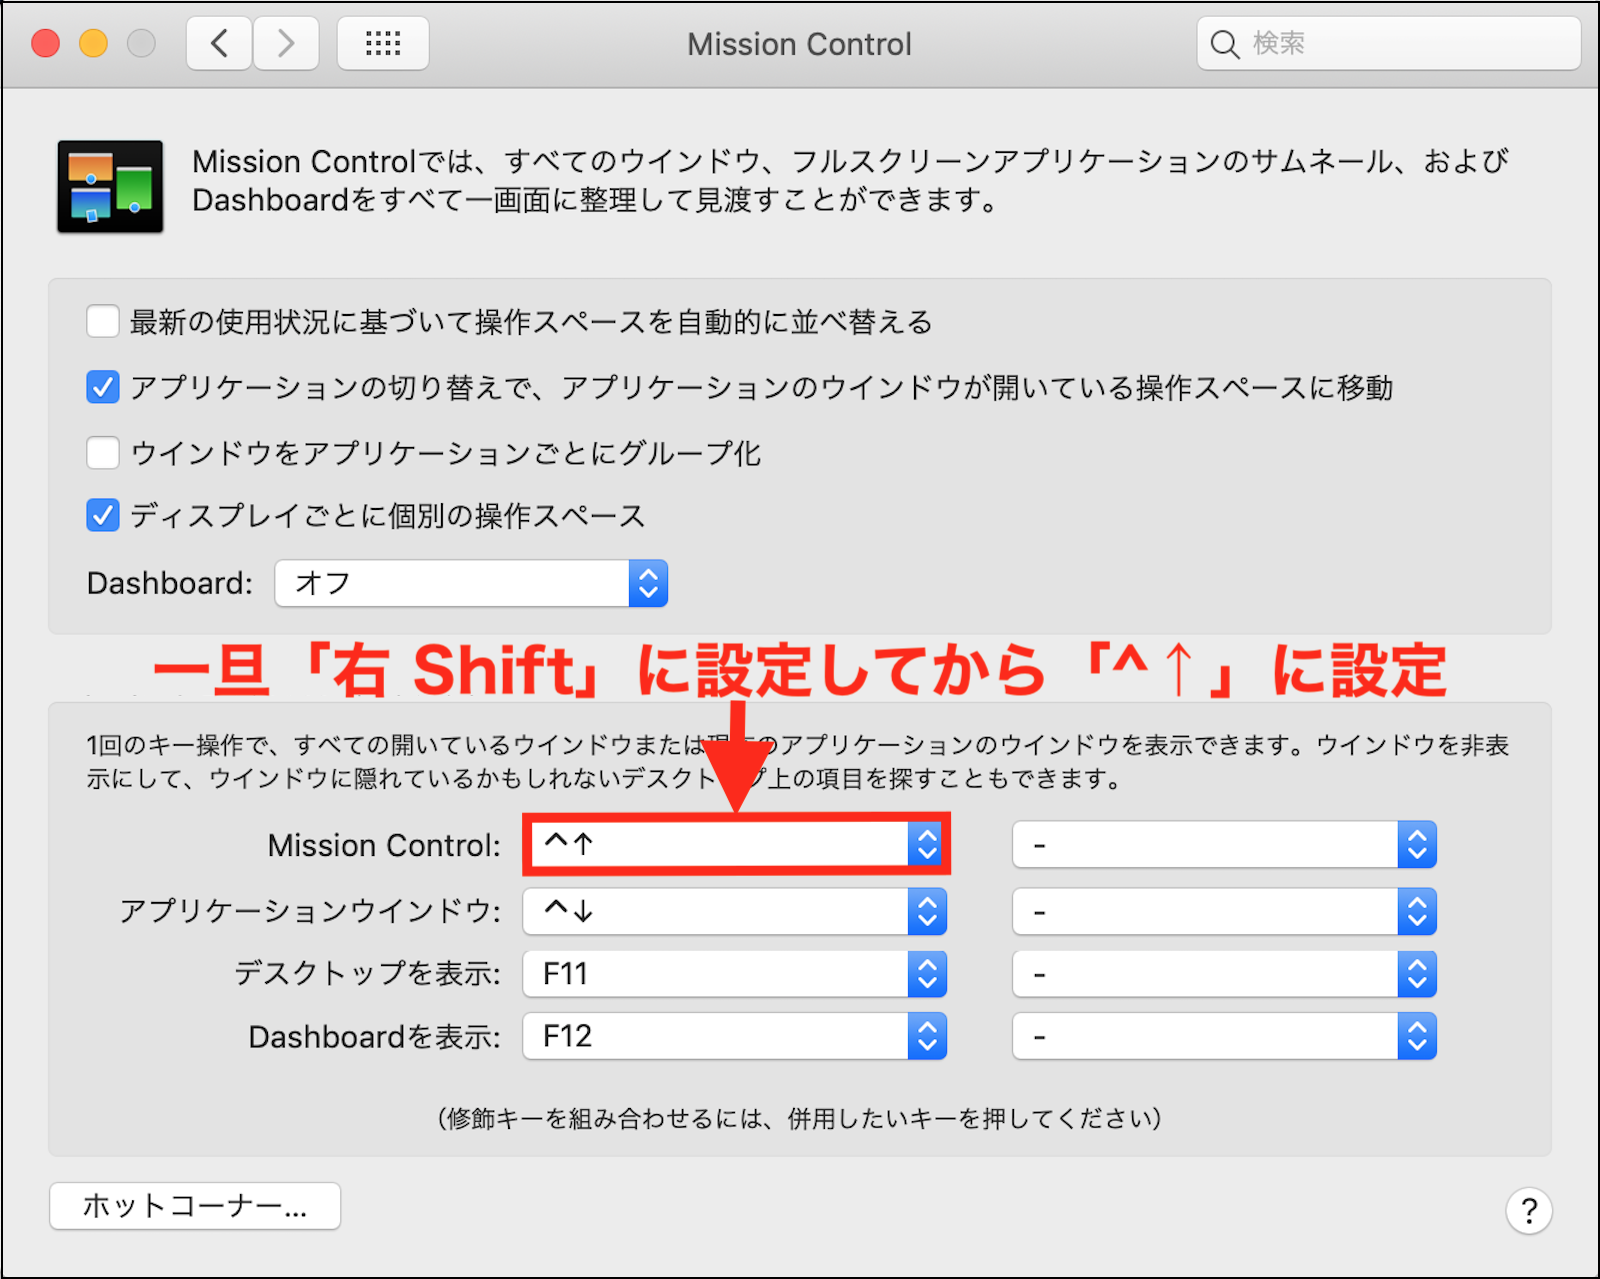
Task: Enable 最新の使用状況に基づいて操作スペースを自動的に並べ替える checkbox
Action: point(103,322)
